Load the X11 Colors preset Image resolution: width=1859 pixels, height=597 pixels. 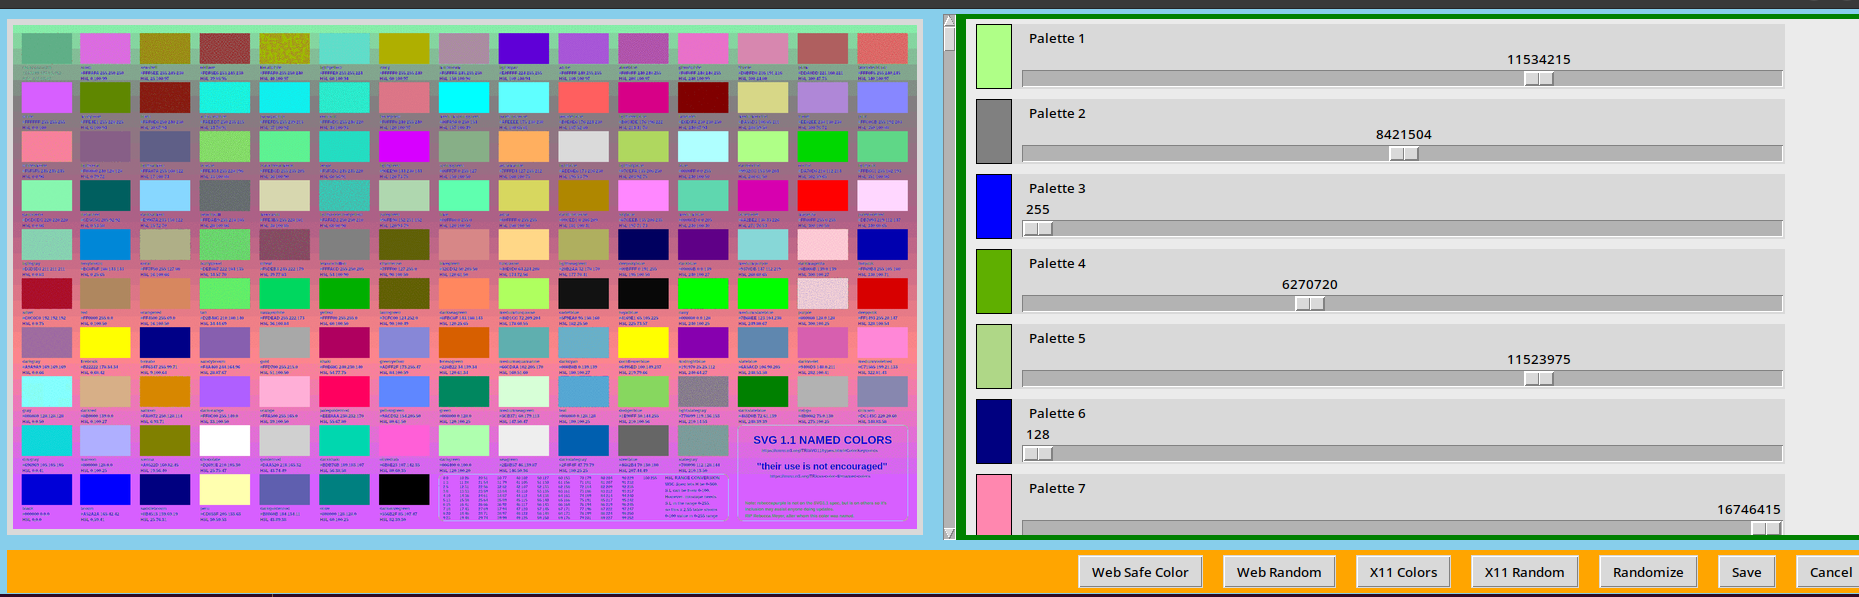(1403, 572)
